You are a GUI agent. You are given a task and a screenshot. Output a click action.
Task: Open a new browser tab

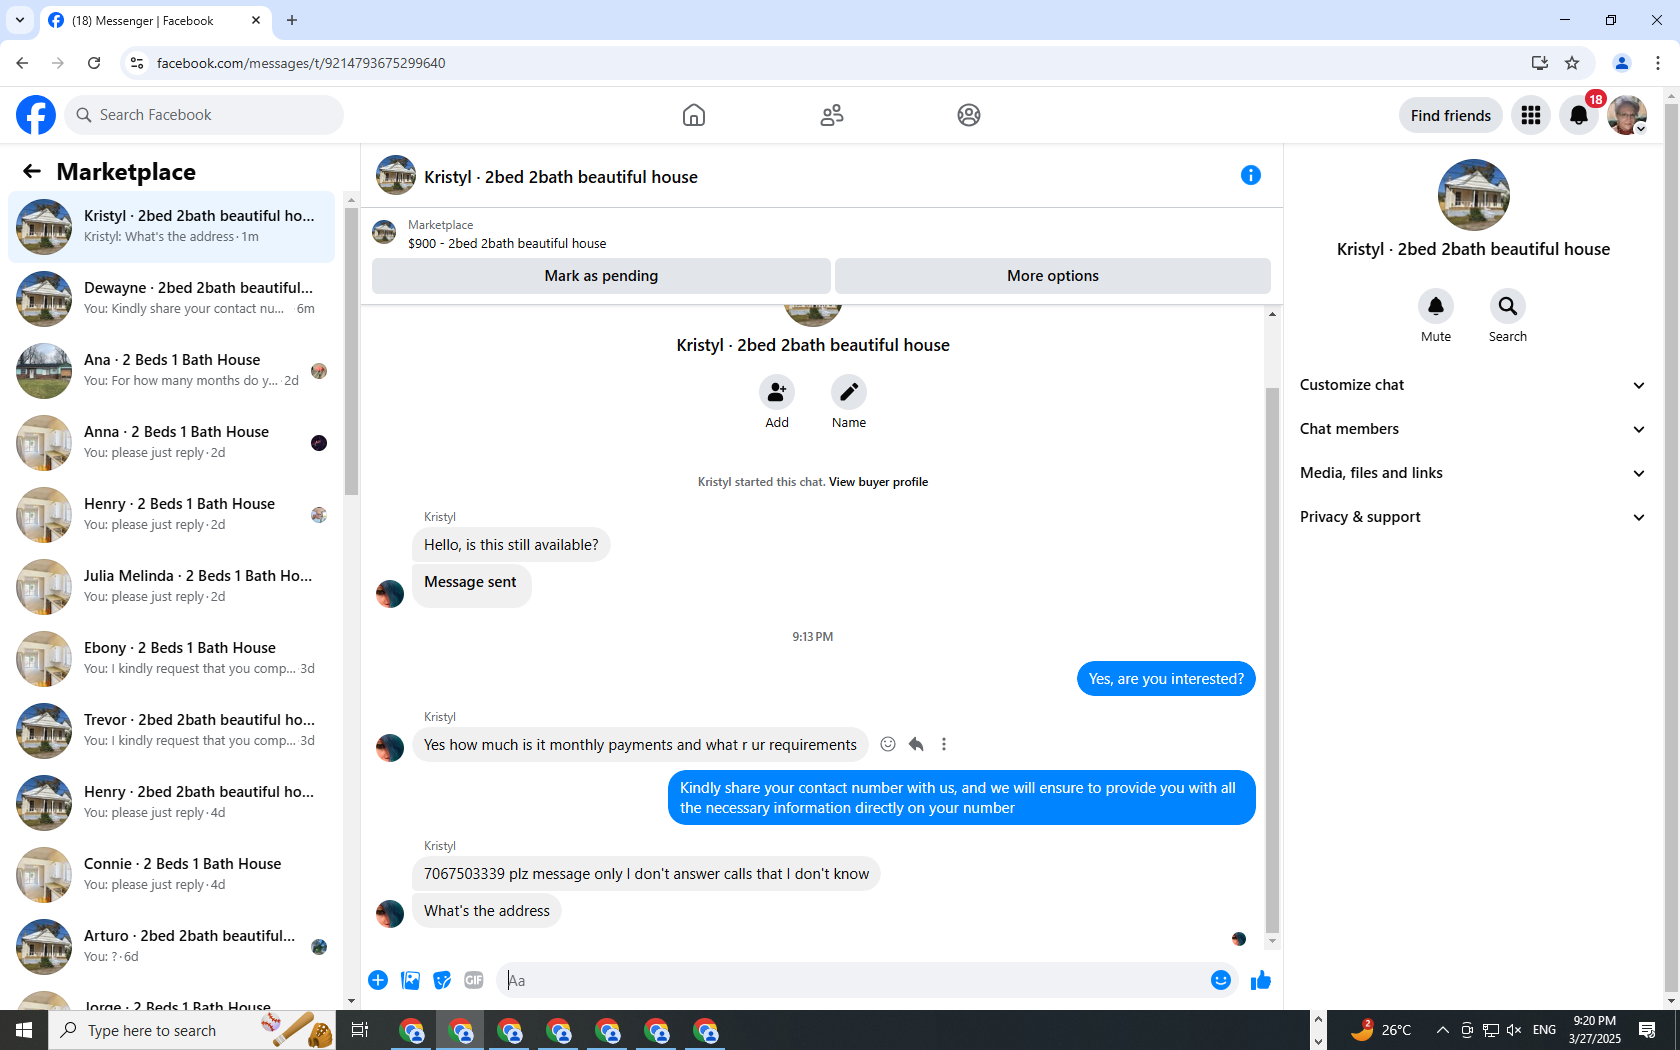click(292, 20)
